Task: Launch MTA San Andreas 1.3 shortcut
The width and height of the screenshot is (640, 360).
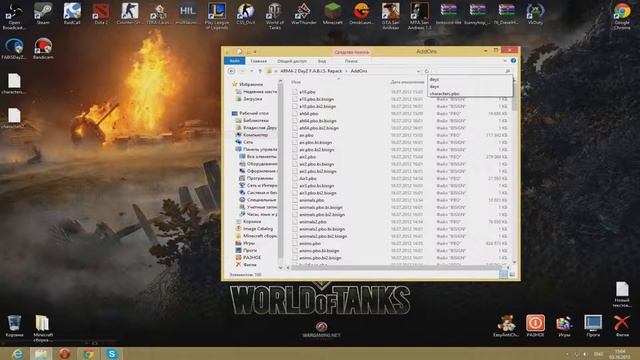Action: coord(419,16)
